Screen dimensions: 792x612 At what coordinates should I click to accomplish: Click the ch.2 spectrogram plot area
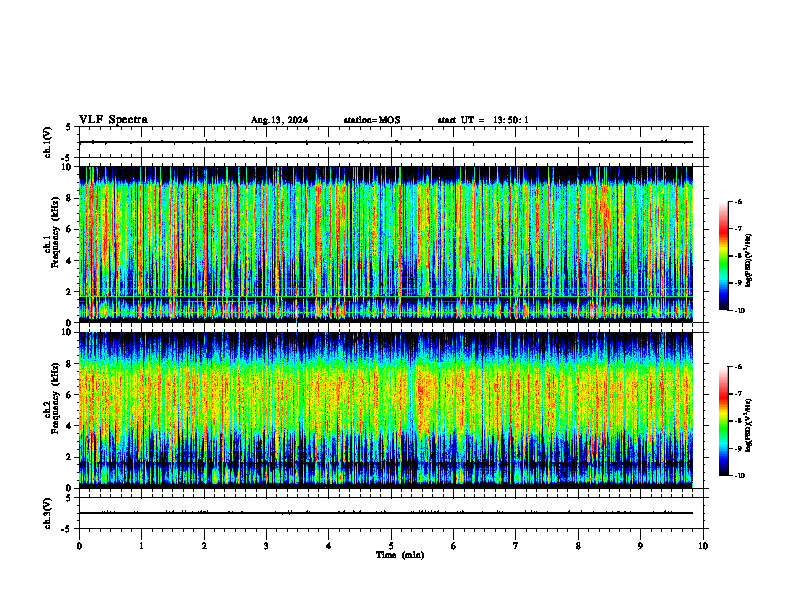(x=386, y=410)
